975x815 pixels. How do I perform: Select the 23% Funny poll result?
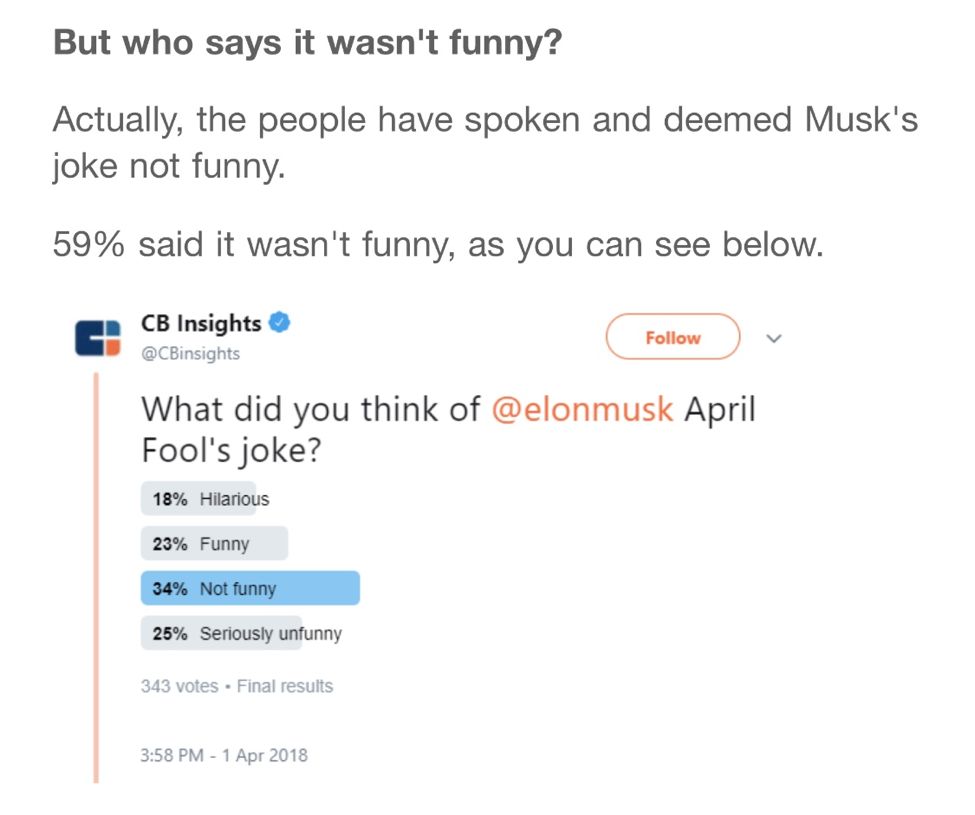[214, 544]
